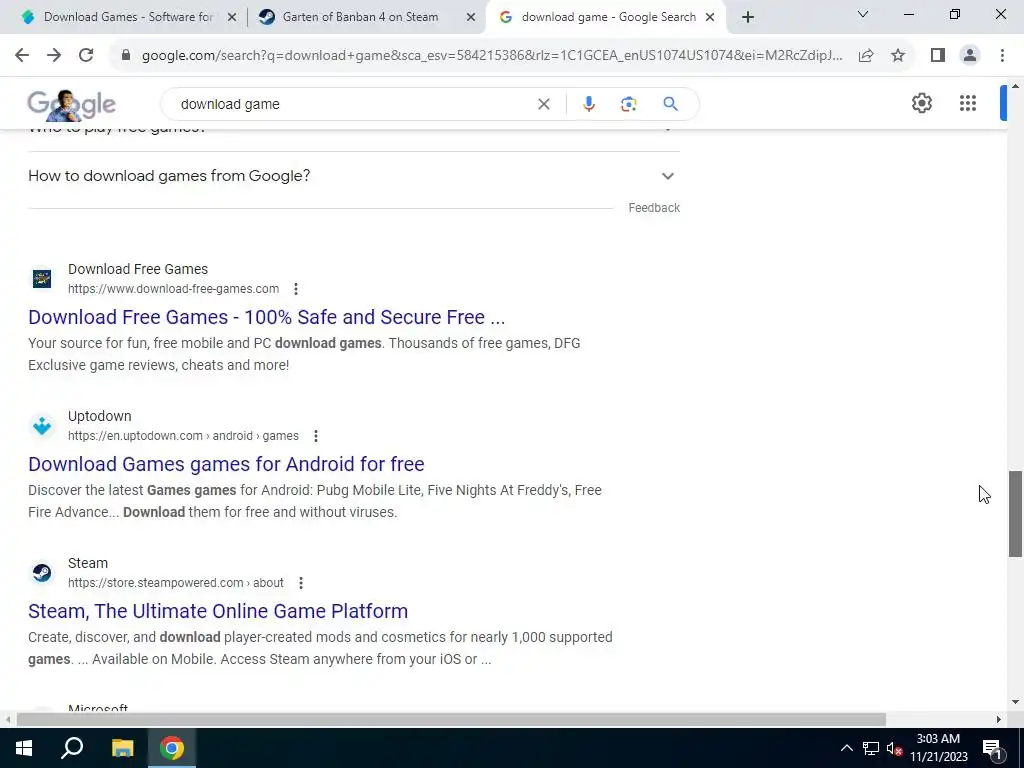Reload the current page
1024x768 pixels.
pos(86,56)
